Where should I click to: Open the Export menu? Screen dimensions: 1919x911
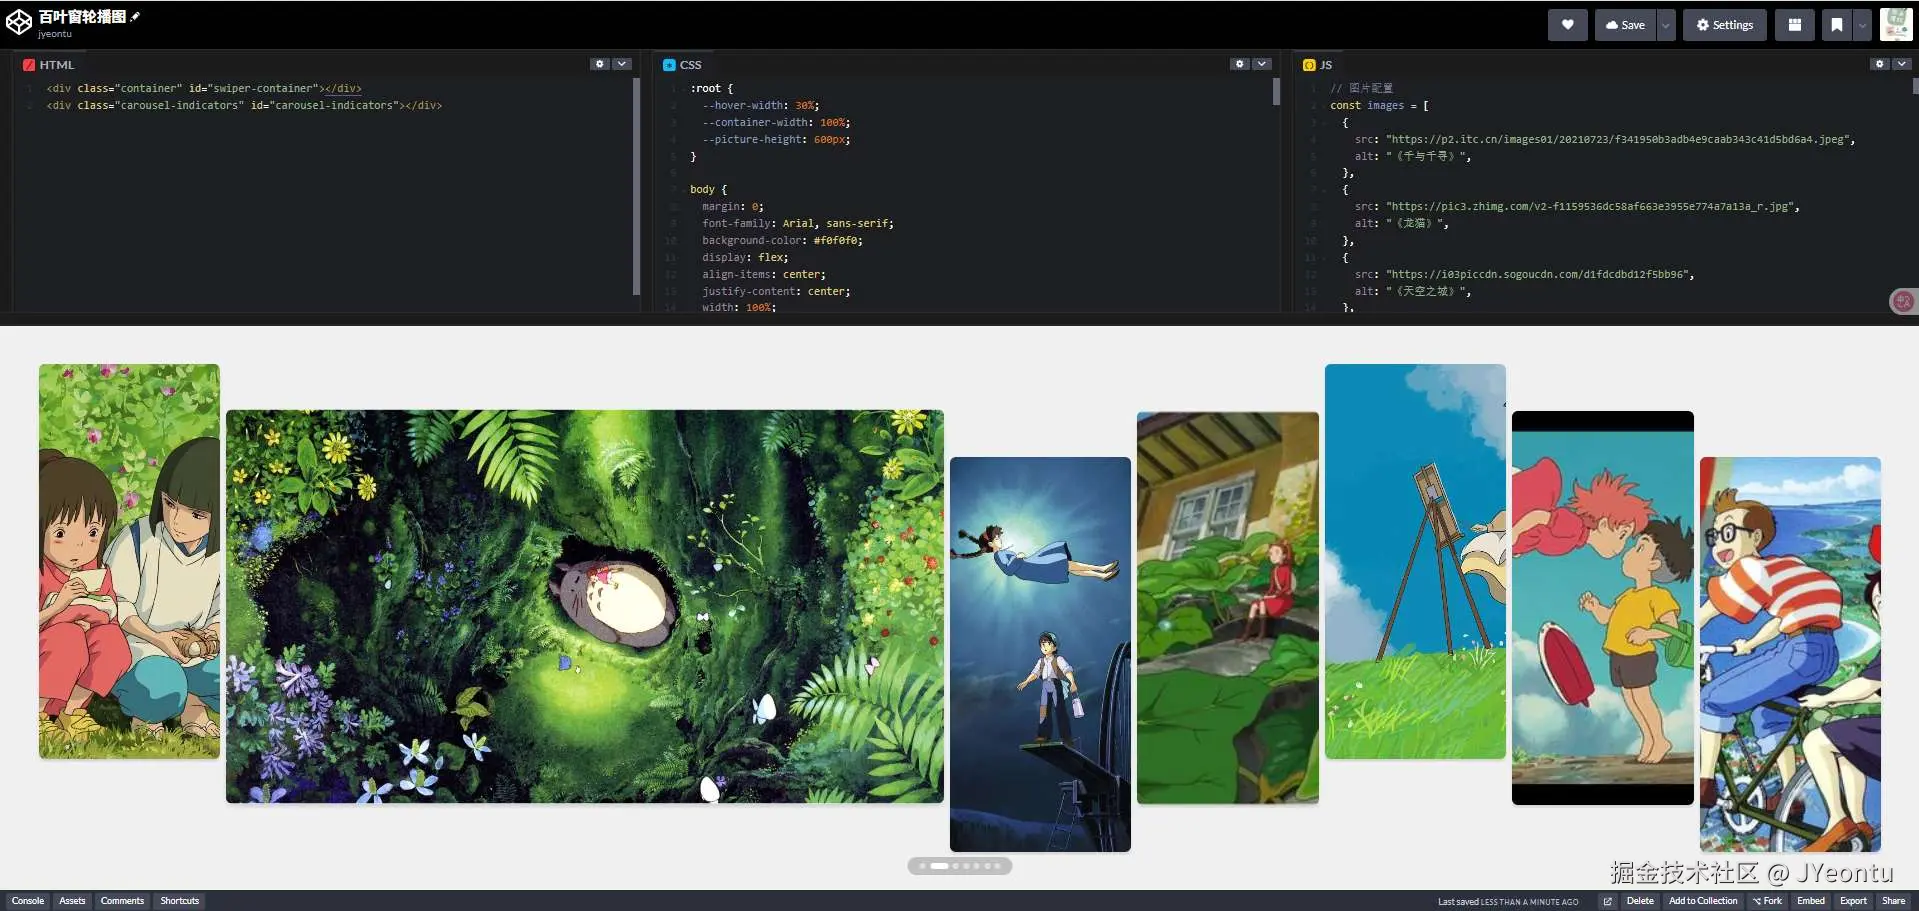point(1853,901)
